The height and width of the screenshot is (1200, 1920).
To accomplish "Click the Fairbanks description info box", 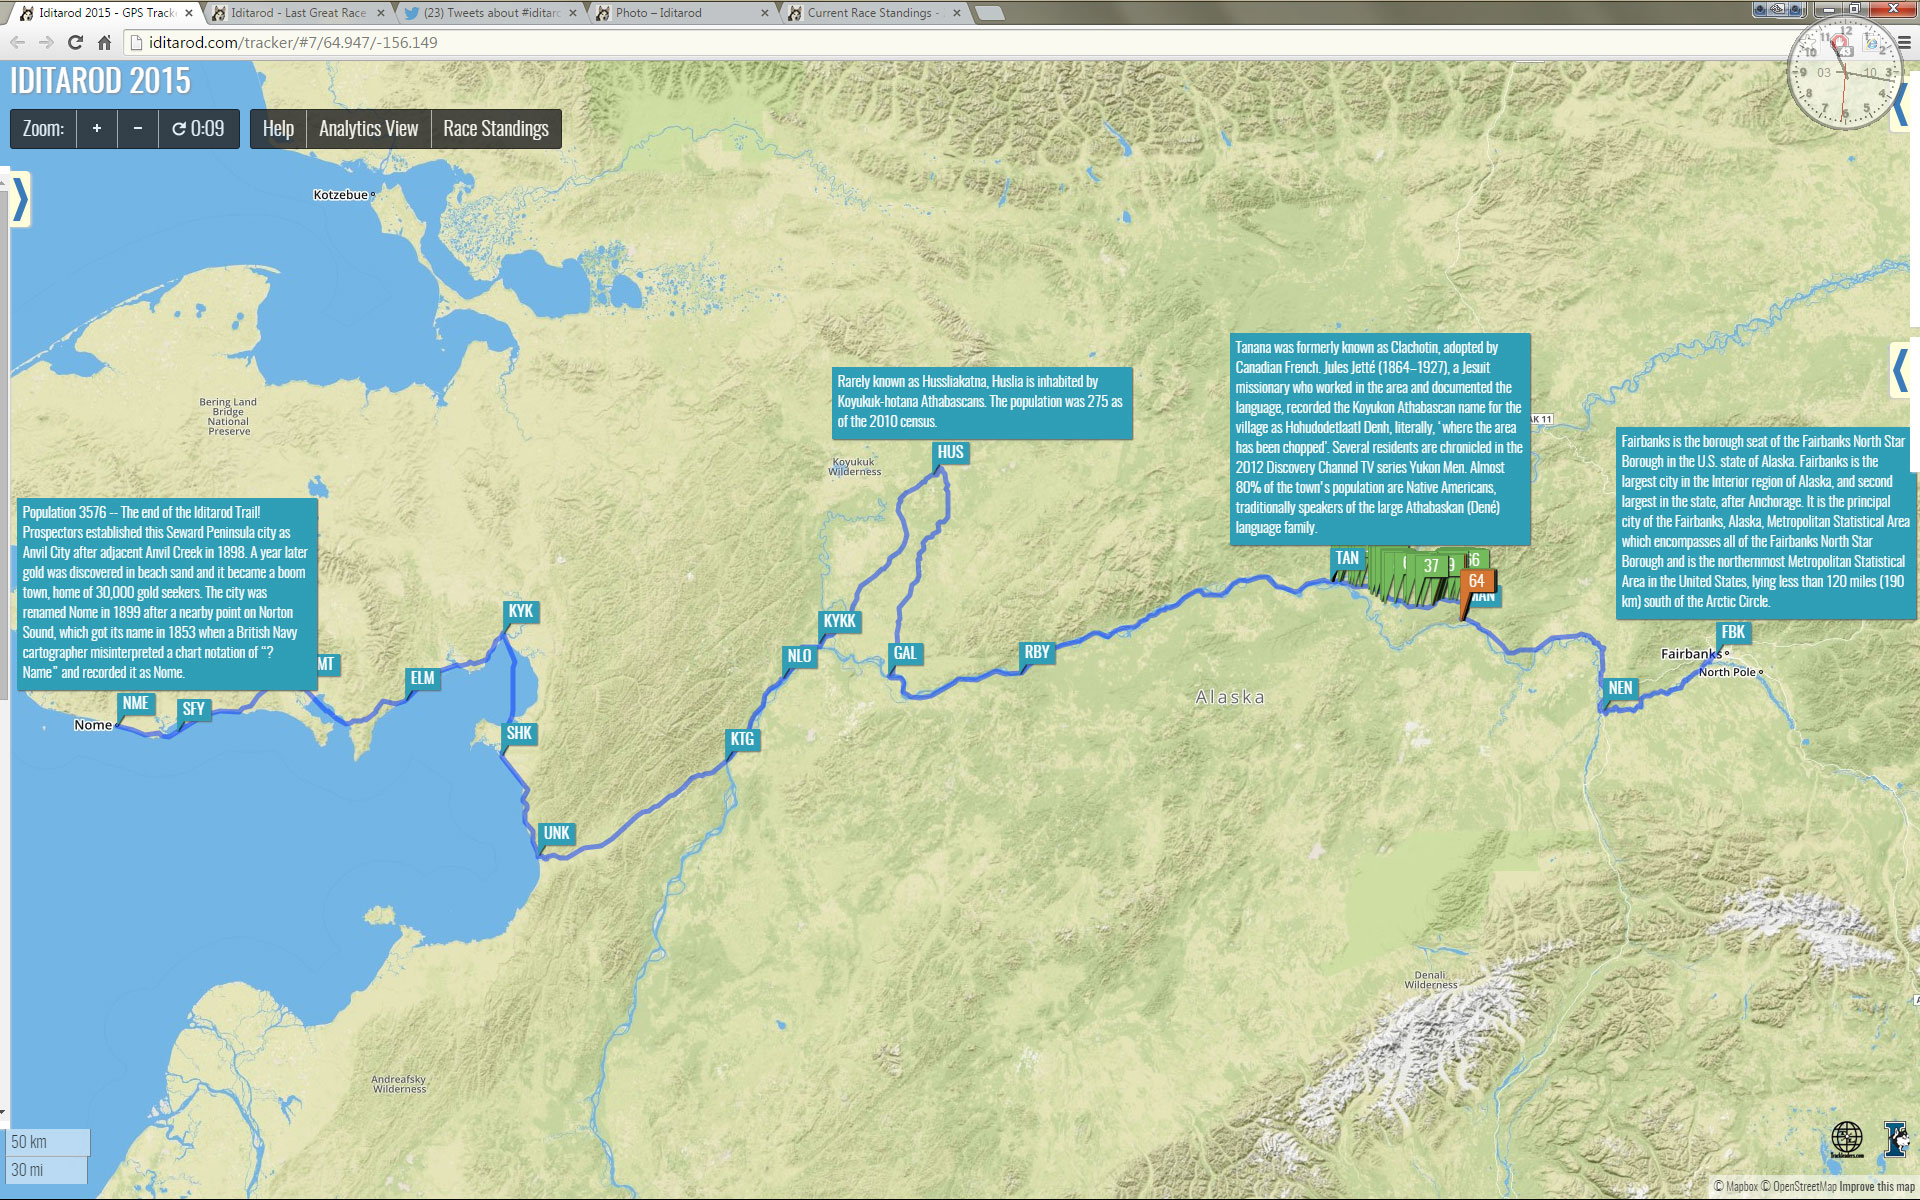I will 1766,522.
